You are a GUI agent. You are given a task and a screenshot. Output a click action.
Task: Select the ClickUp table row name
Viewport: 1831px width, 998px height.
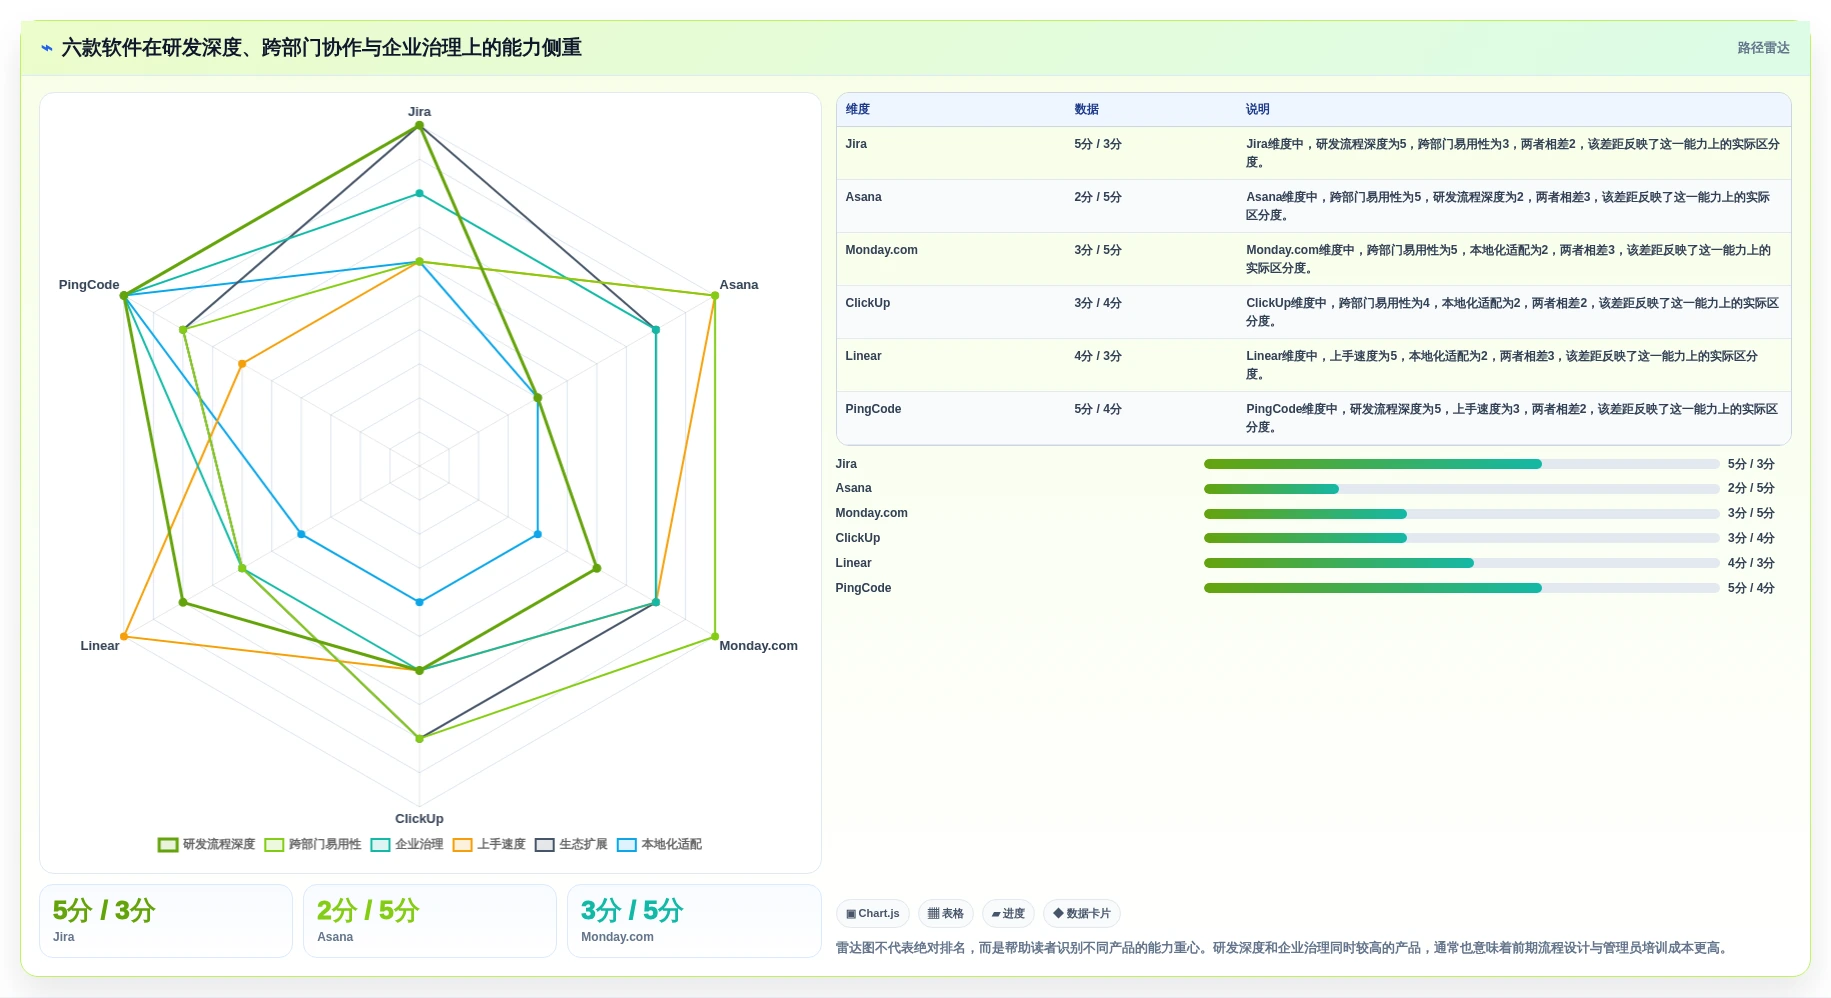pyautogui.click(x=867, y=303)
